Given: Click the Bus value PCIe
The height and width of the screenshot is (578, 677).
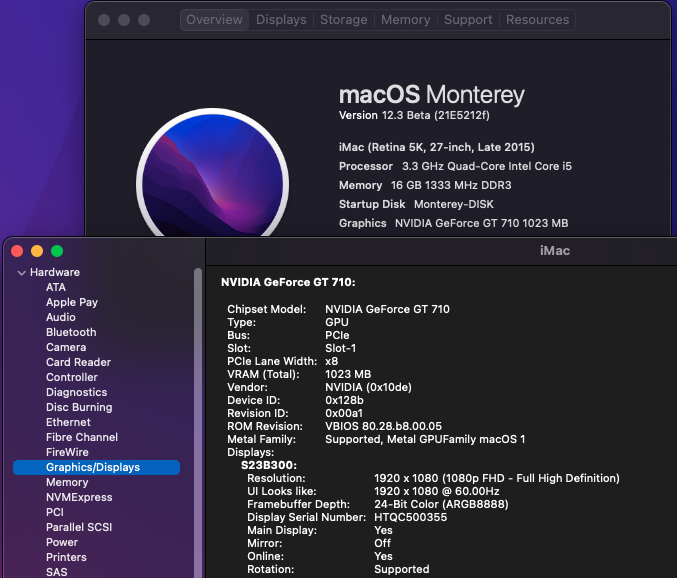Looking at the screenshot, I should click(x=337, y=335).
